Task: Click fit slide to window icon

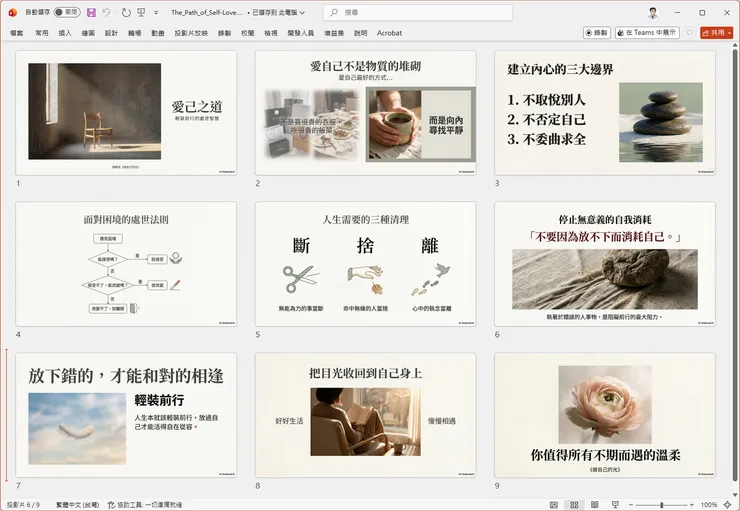Action: 727,505
